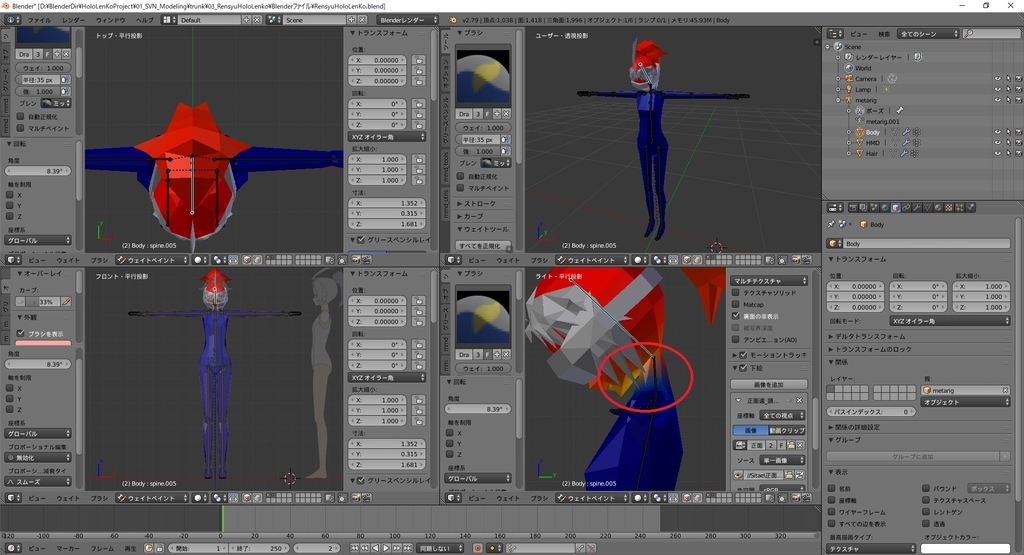Expand the Body item in outliner tree
1024x555 pixels.
point(848,132)
